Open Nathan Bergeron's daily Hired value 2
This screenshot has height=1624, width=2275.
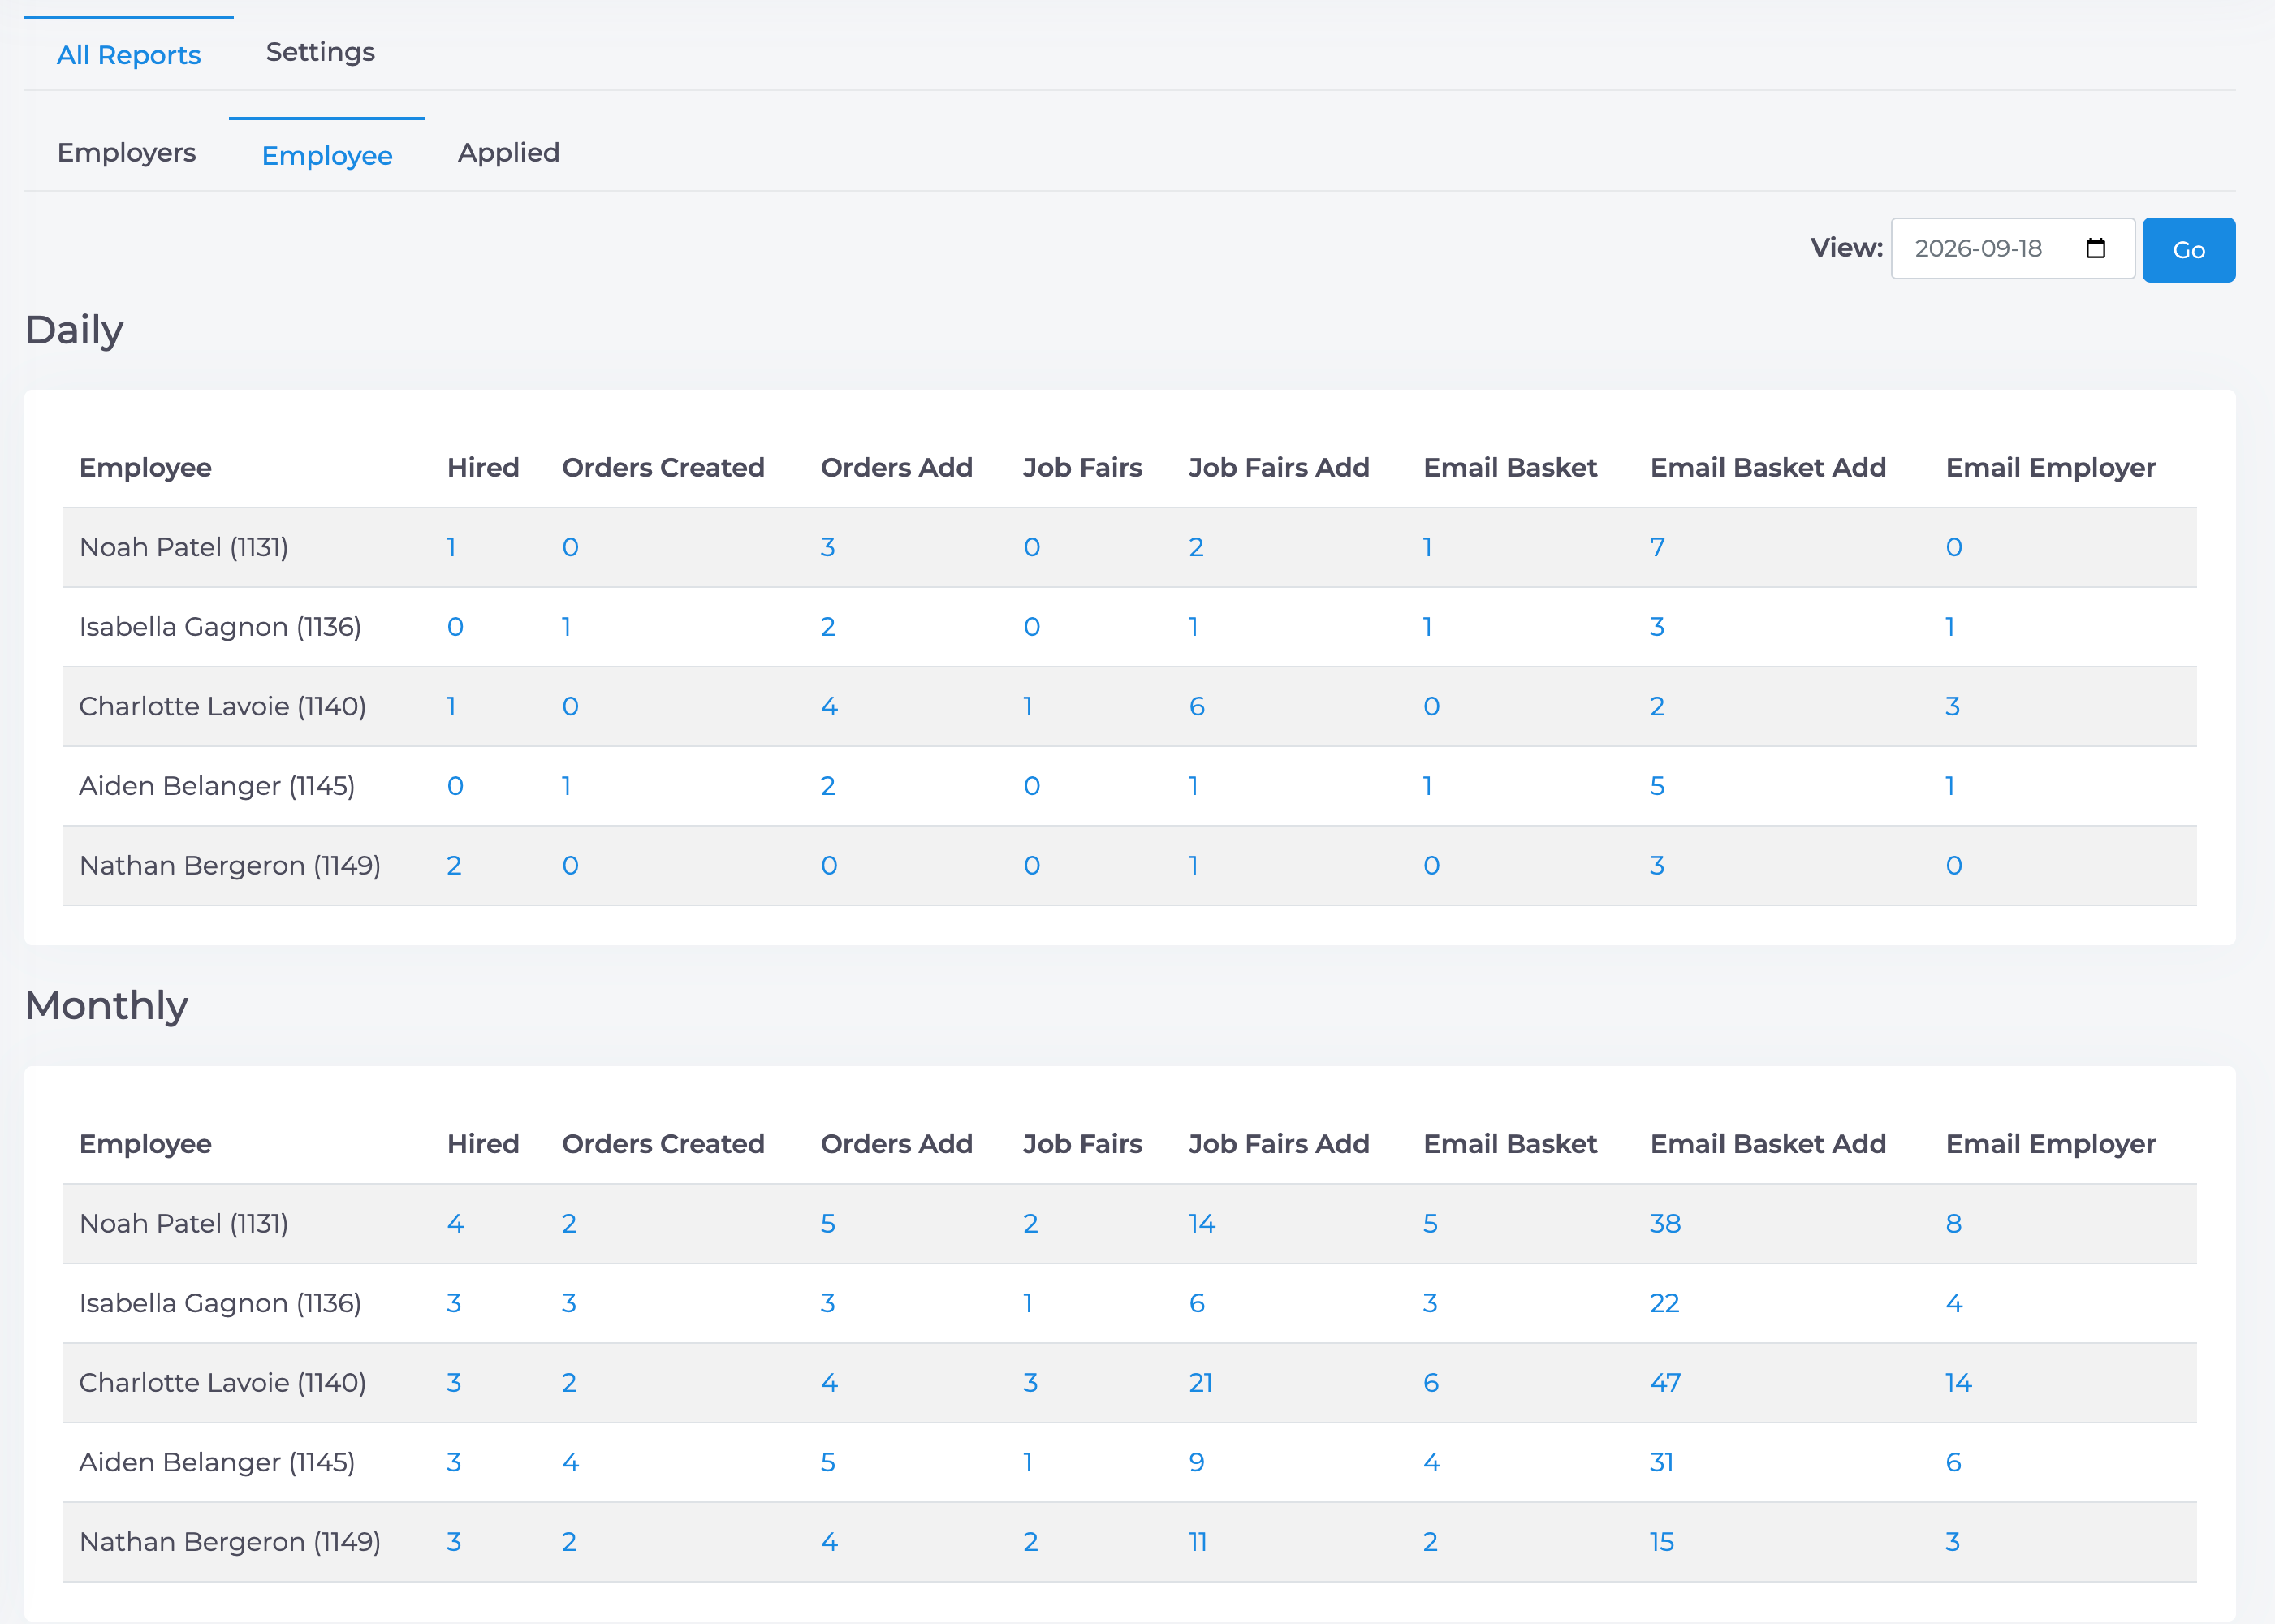click(454, 865)
